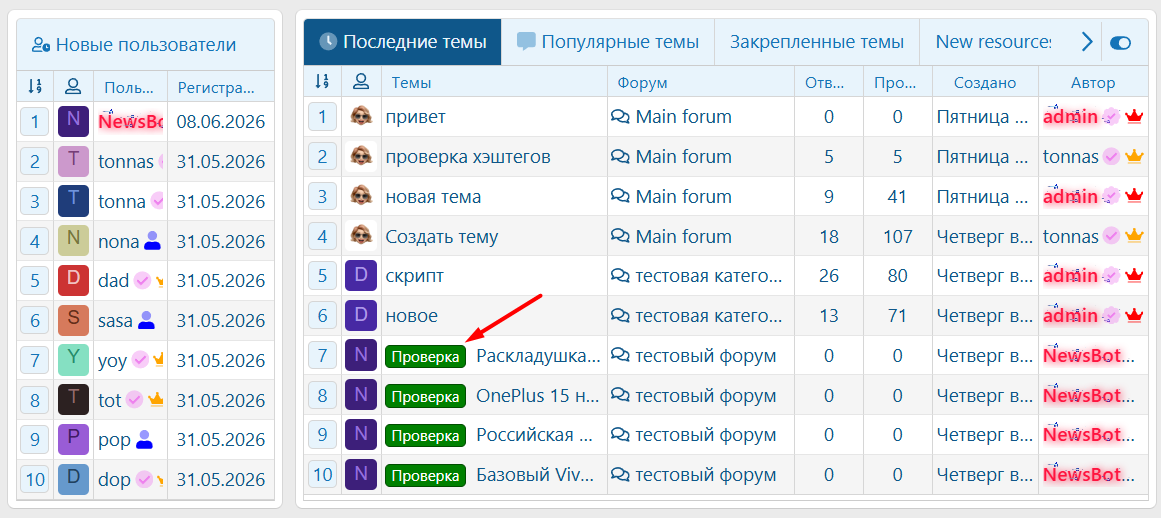This screenshot has height=518, width=1161.
Task: Open the Закрепленные темы tab
Action: 817,42
